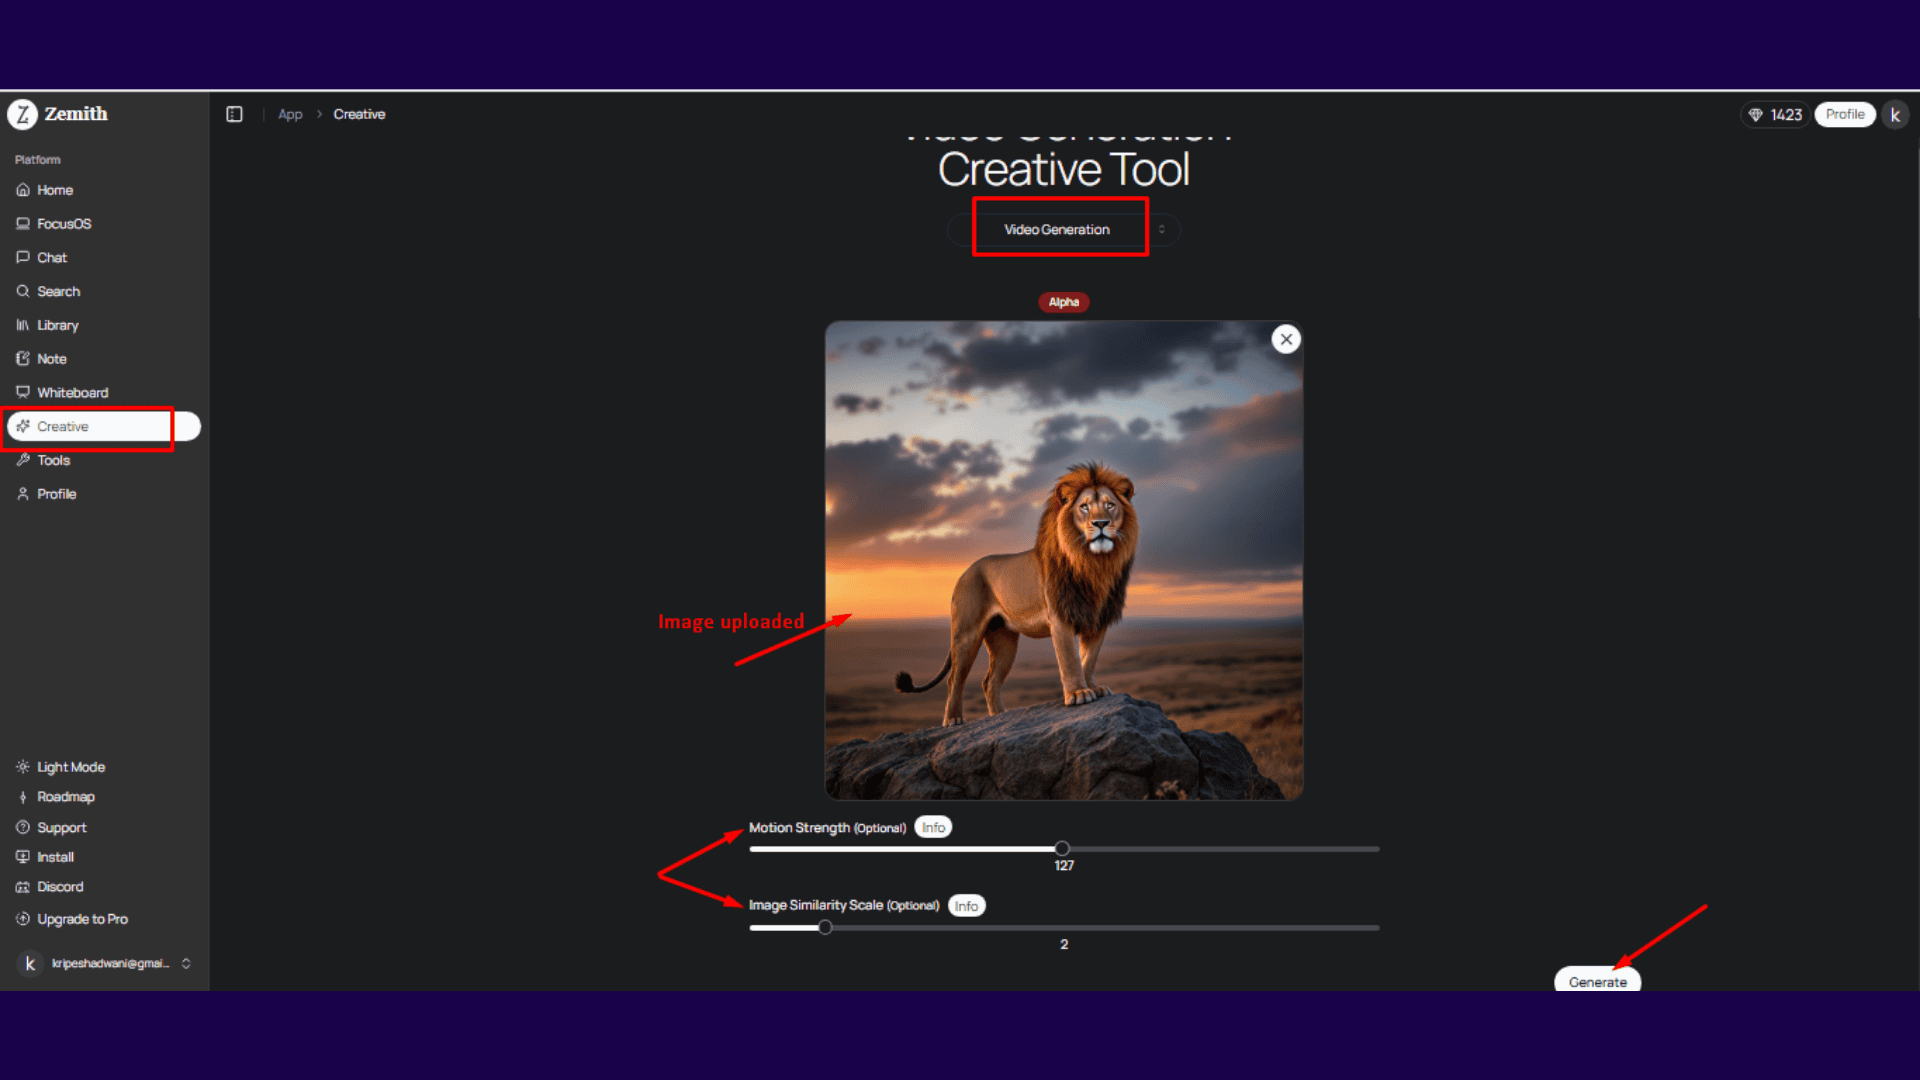Toggle the sidebar panel icon
Viewport: 1920px width, 1080px height.
[234, 114]
